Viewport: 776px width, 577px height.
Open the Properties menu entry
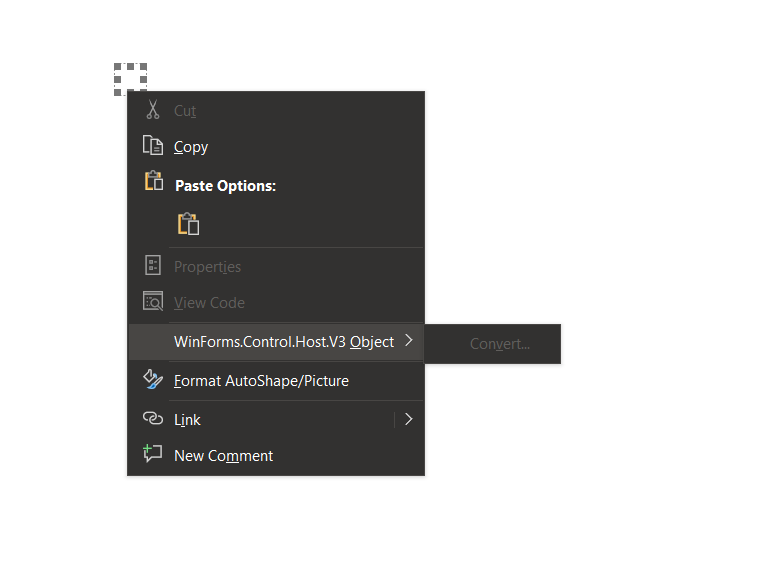click(x=276, y=267)
